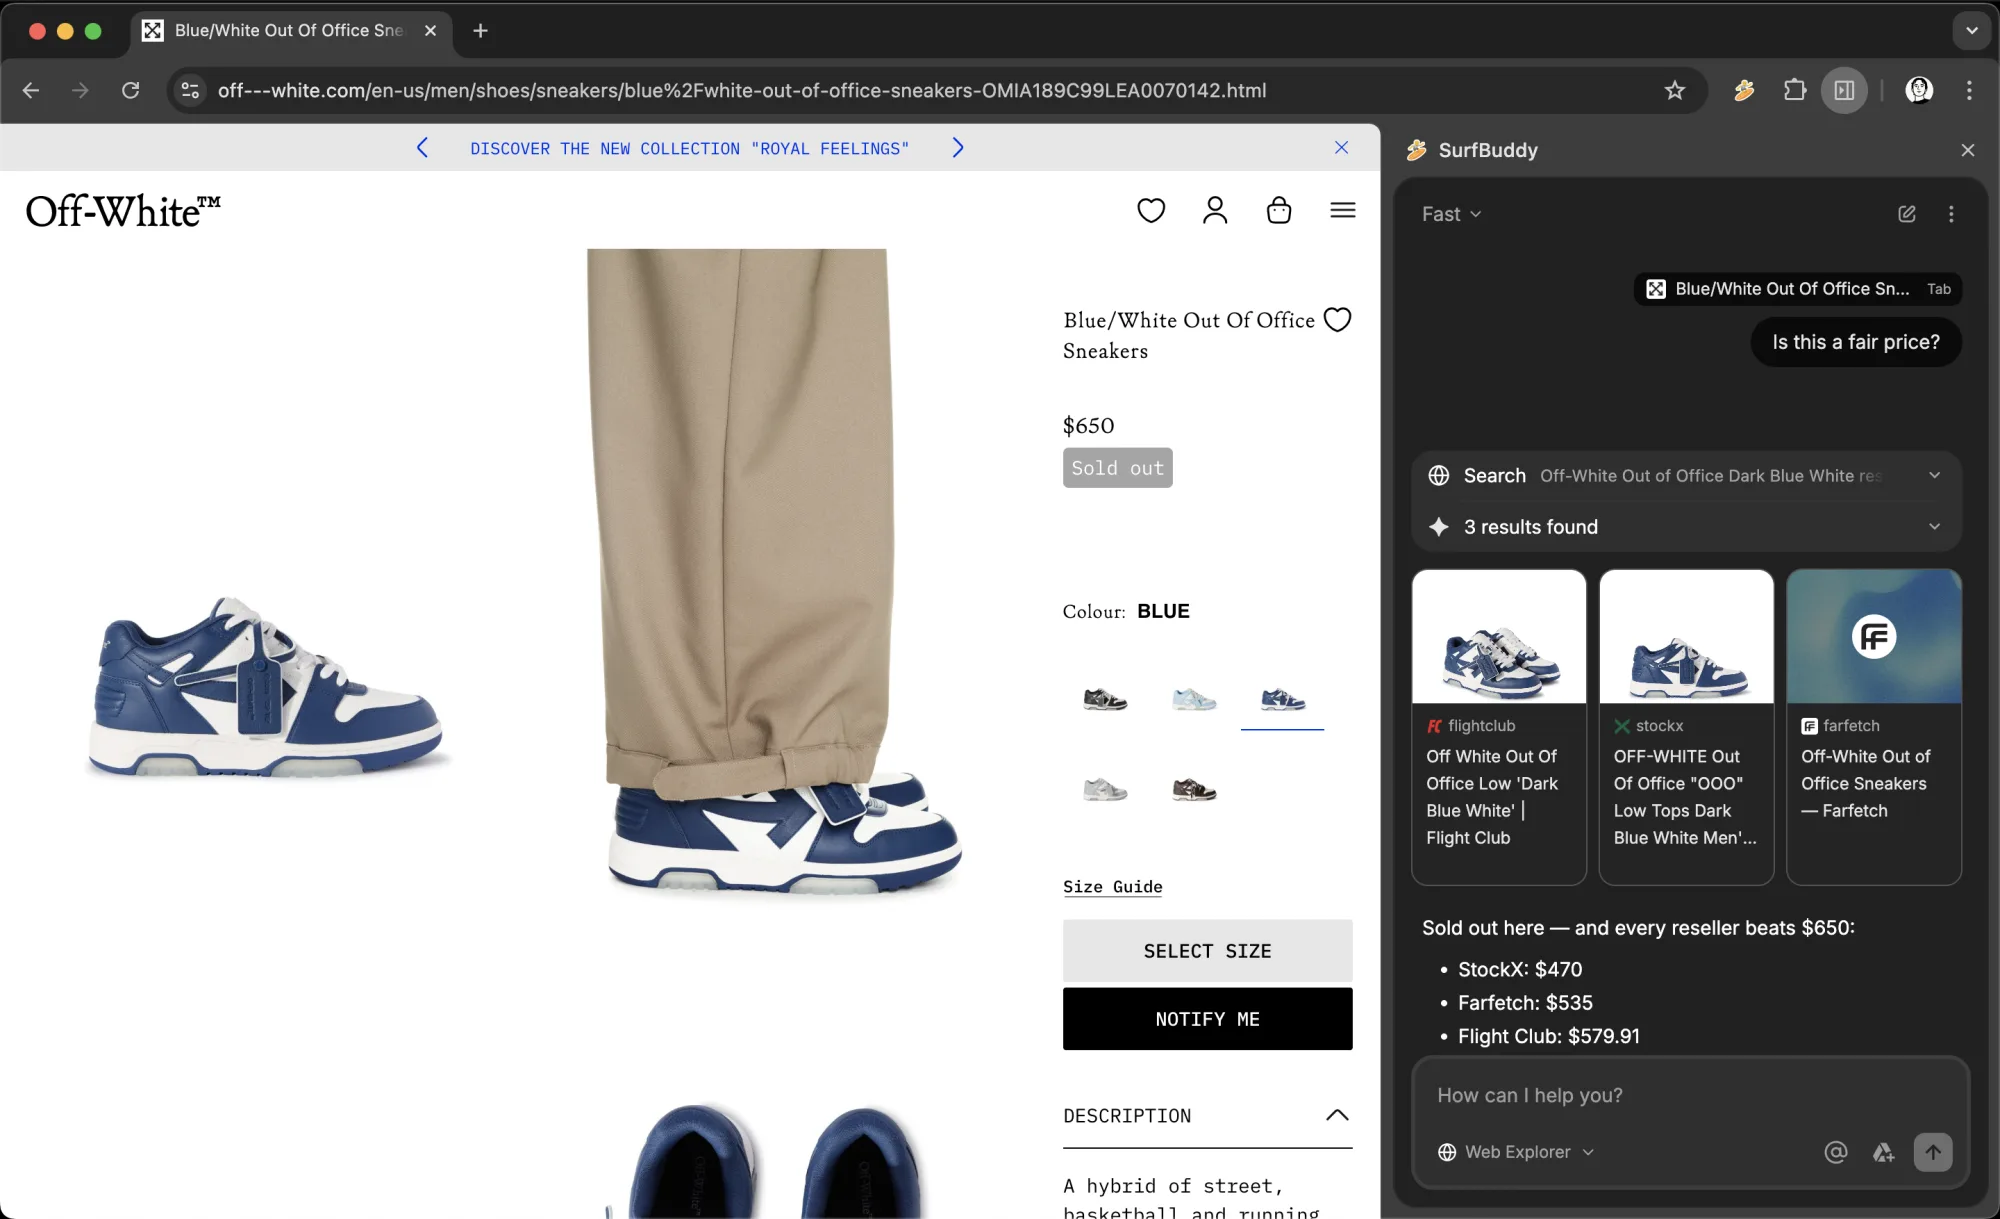The width and height of the screenshot is (2000, 1219).
Task: Open the Chrome profile avatar
Action: tap(1918, 91)
